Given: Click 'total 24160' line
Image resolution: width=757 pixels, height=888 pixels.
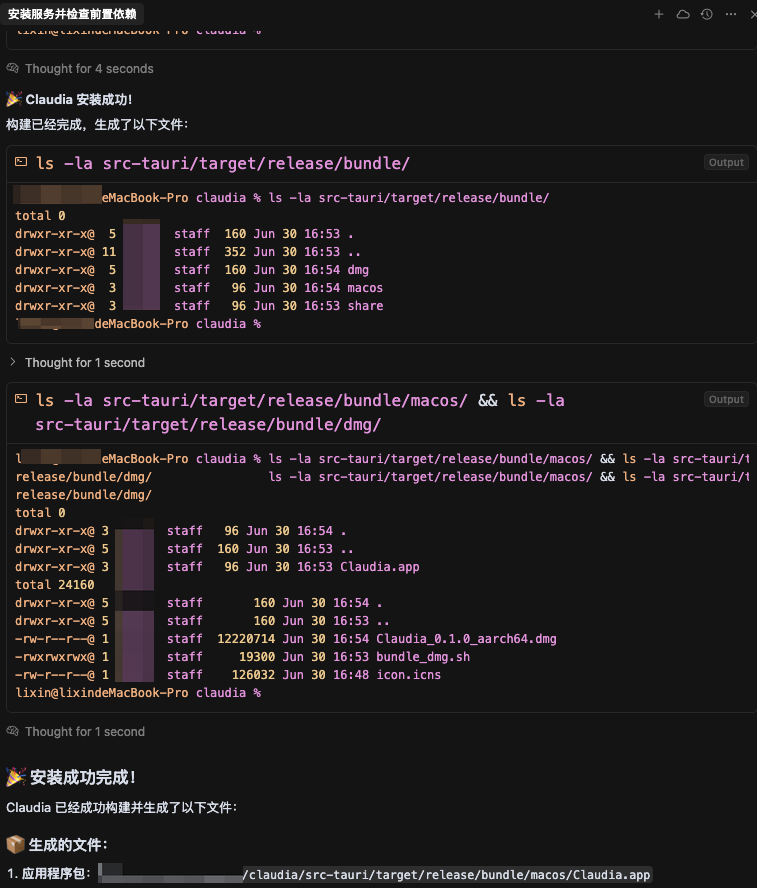Looking at the screenshot, I should (x=55, y=585).
